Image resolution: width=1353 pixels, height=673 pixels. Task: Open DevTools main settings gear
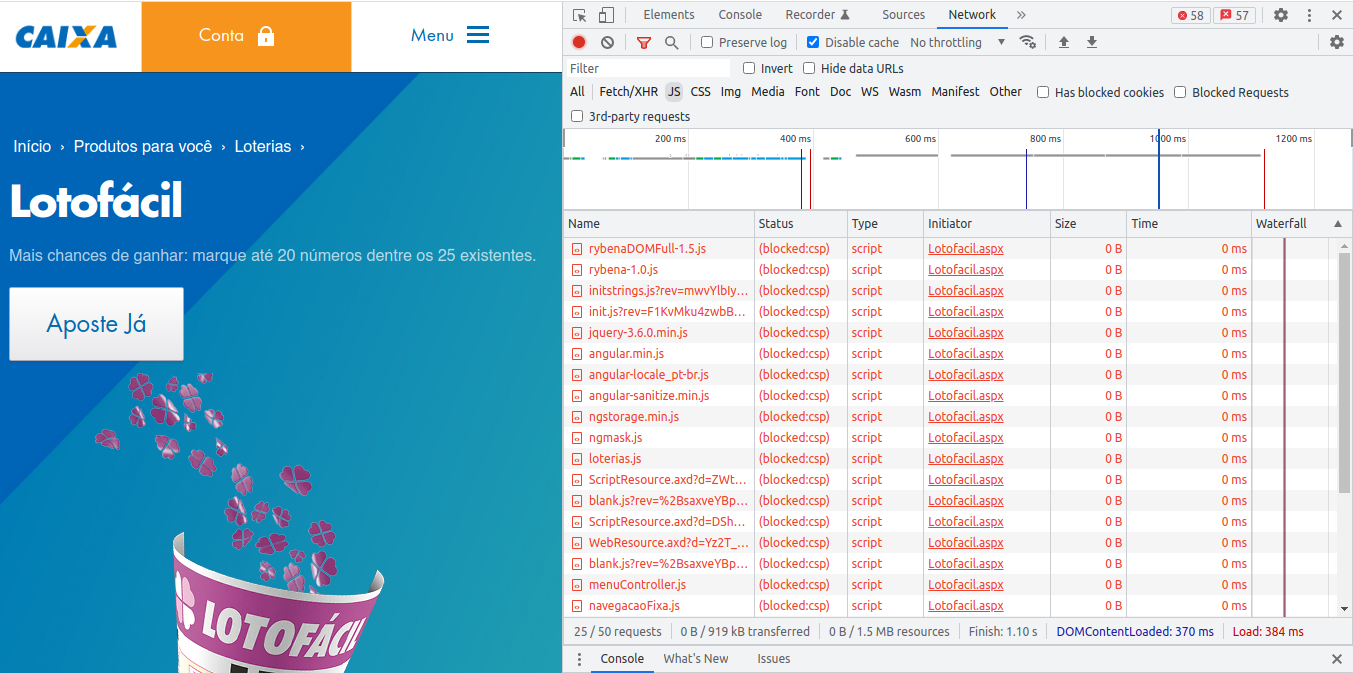1281,15
